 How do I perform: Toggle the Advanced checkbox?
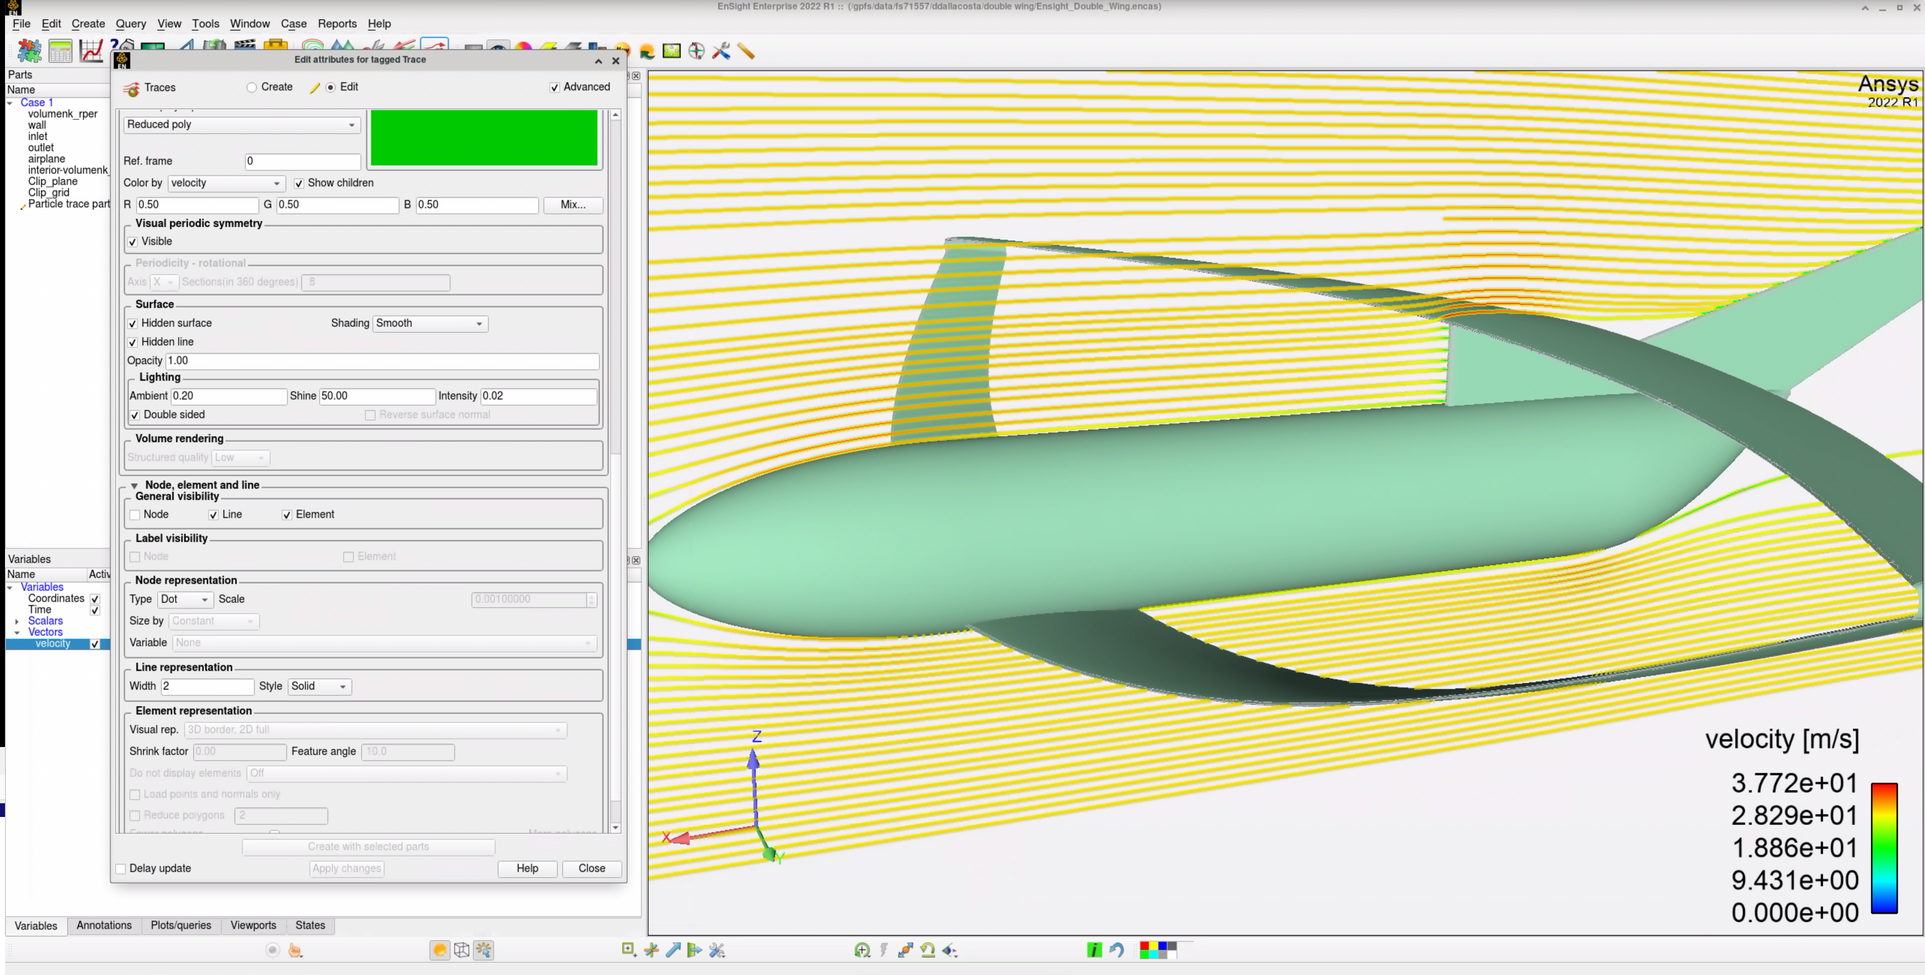pos(555,88)
